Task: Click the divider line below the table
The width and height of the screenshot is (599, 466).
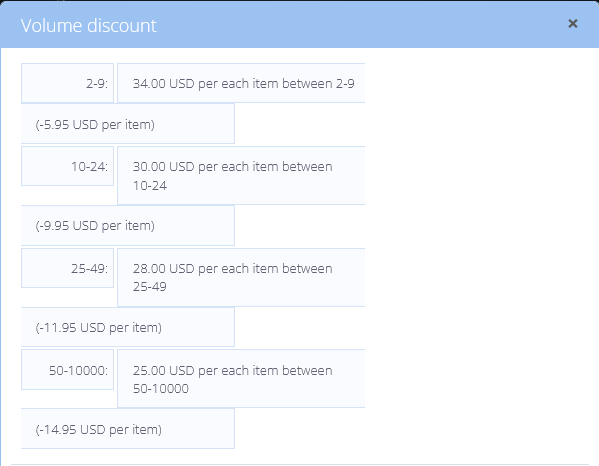Action: (300, 464)
